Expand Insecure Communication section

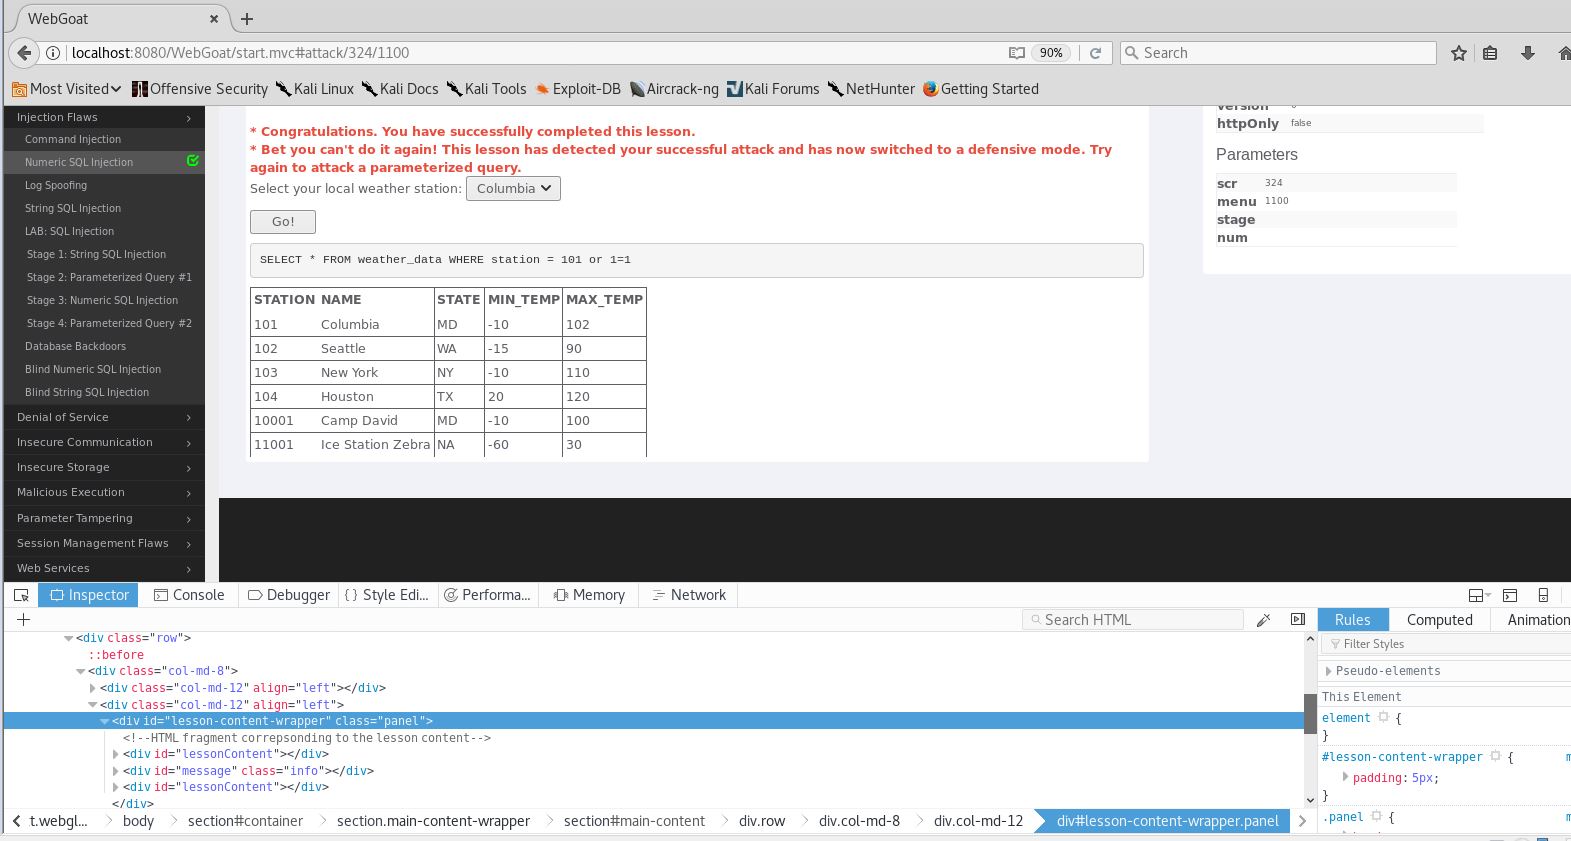(x=103, y=442)
